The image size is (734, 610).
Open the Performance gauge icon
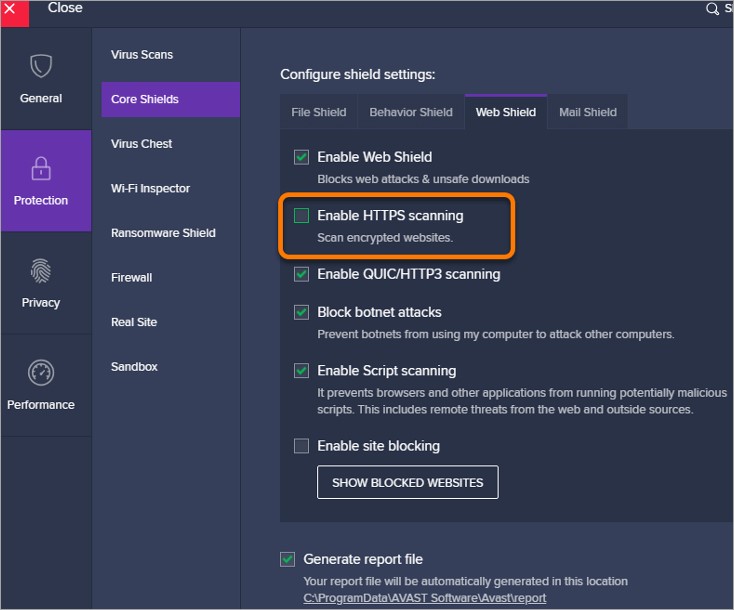tap(41, 373)
